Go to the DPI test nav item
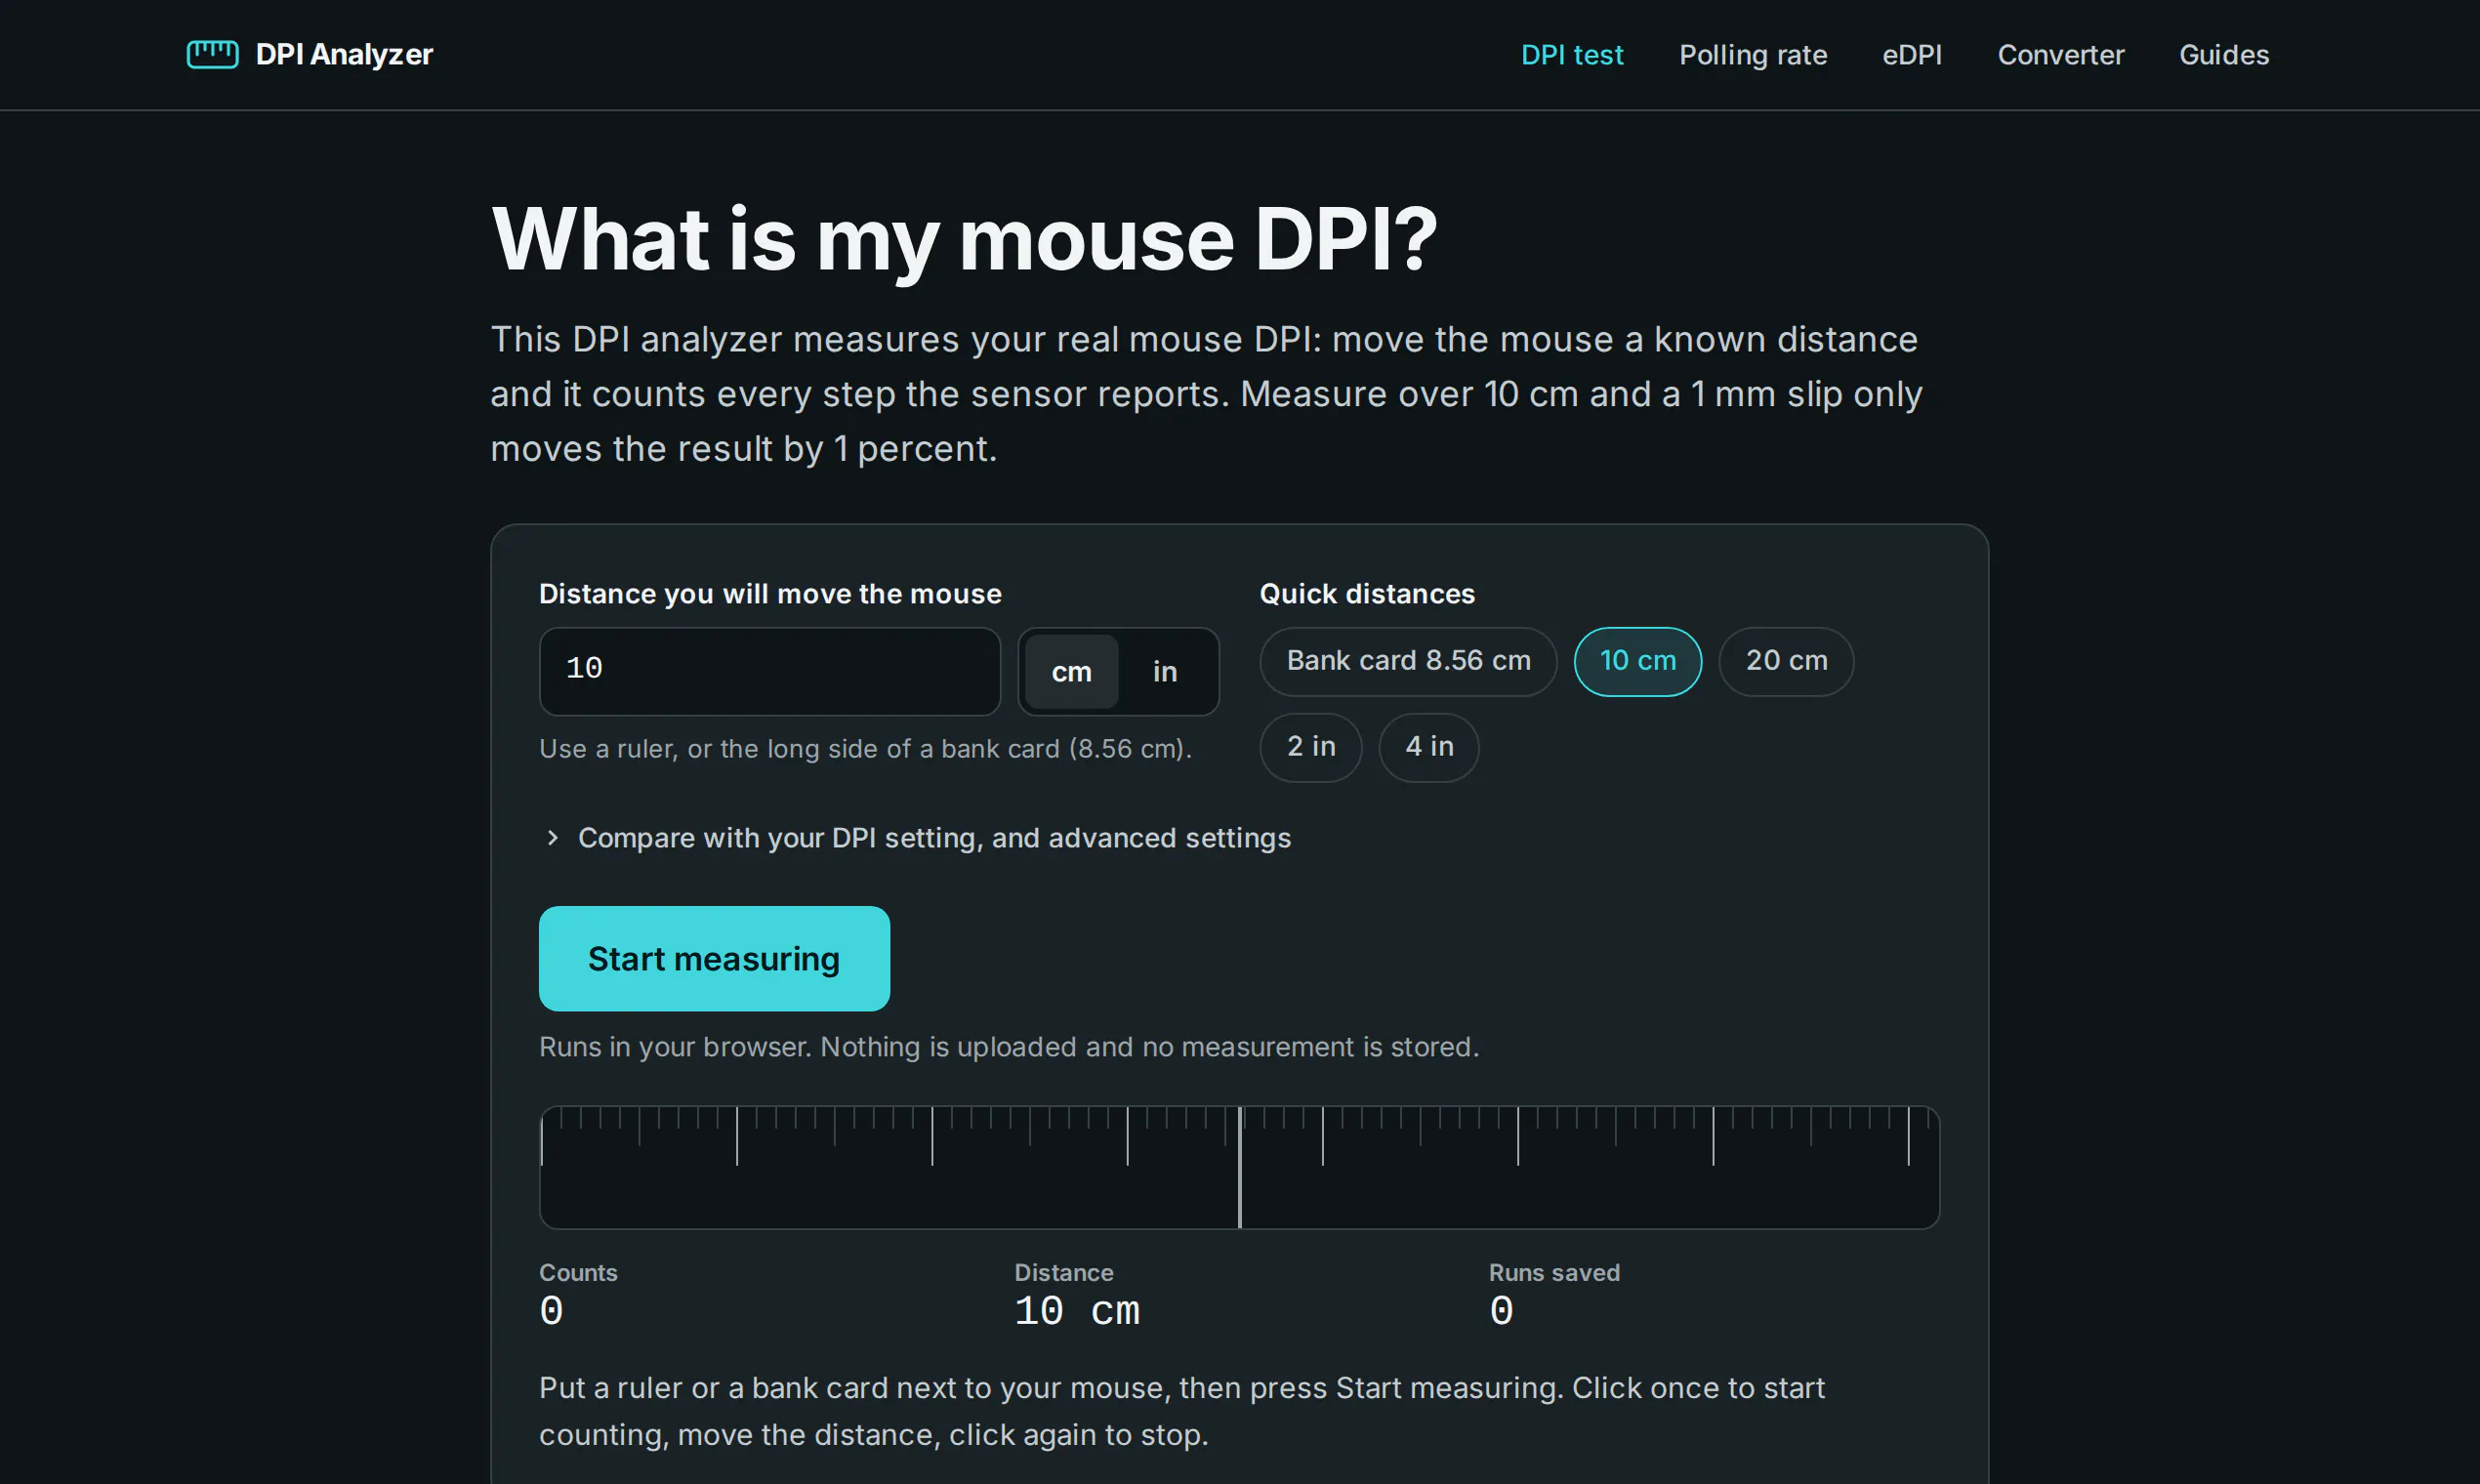2480x1484 pixels. 1572,55
